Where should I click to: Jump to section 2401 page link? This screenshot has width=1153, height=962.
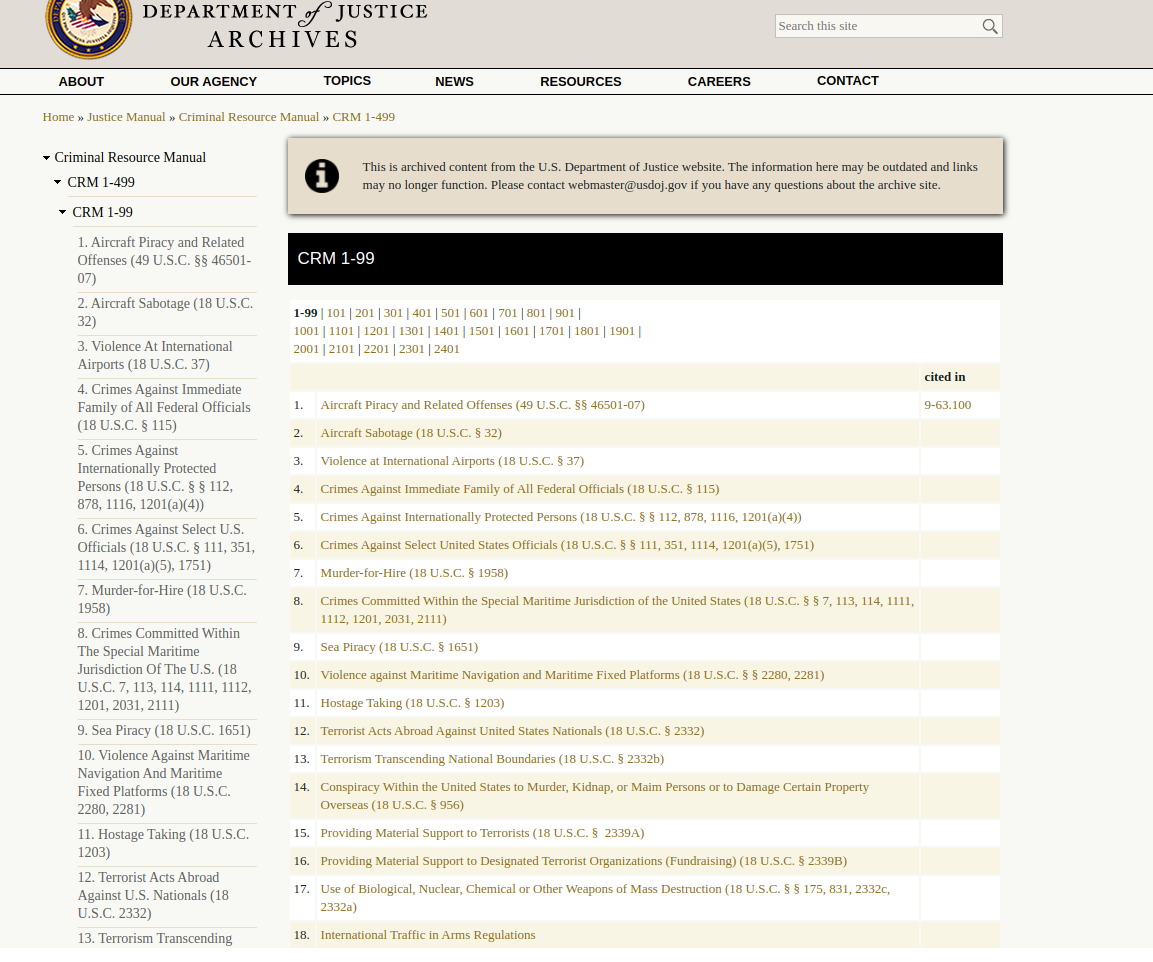pos(446,349)
